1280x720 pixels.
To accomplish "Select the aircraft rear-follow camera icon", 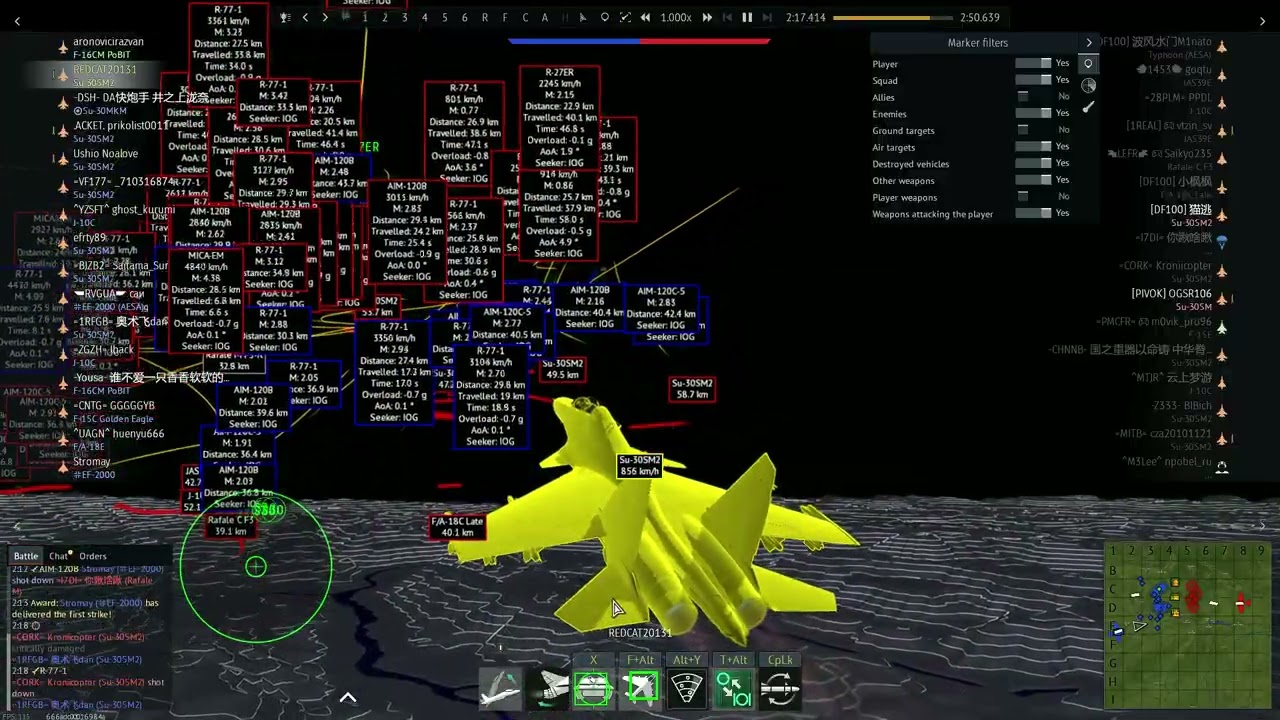I will click(x=547, y=689).
